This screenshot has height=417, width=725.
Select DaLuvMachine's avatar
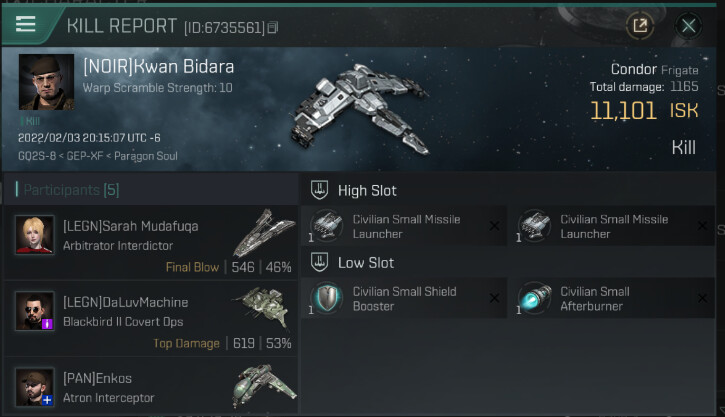pyautogui.click(x=35, y=310)
